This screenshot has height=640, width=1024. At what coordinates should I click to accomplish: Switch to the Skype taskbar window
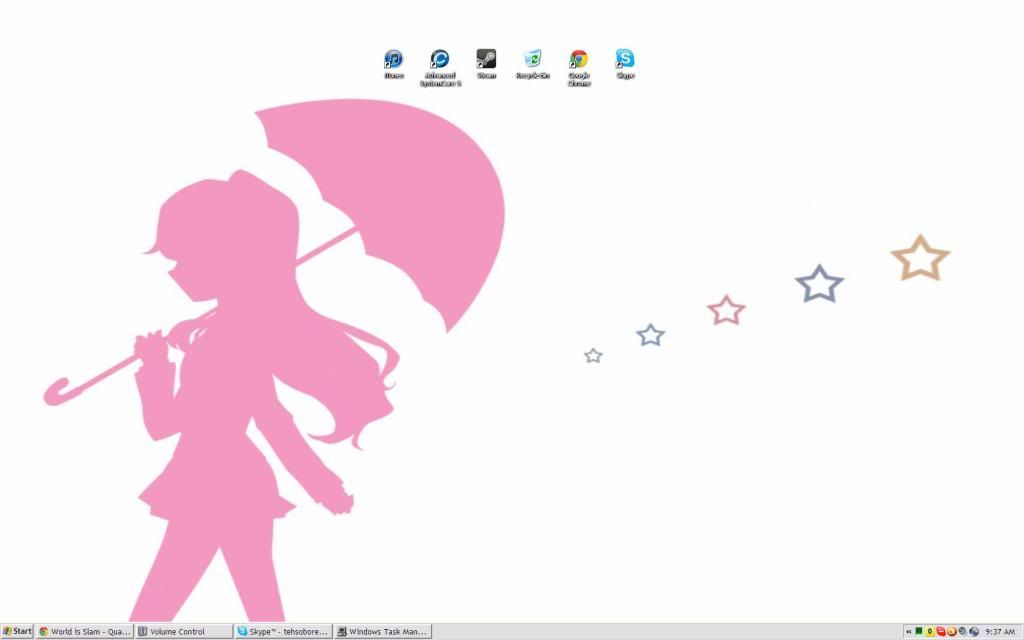[283, 632]
